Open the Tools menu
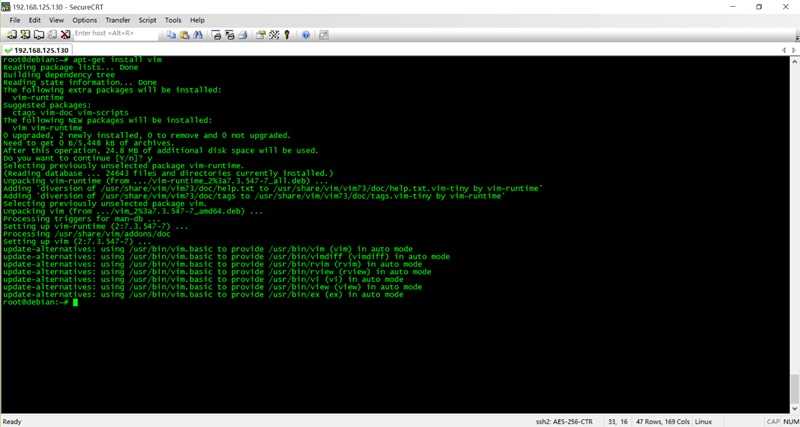 tap(173, 20)
